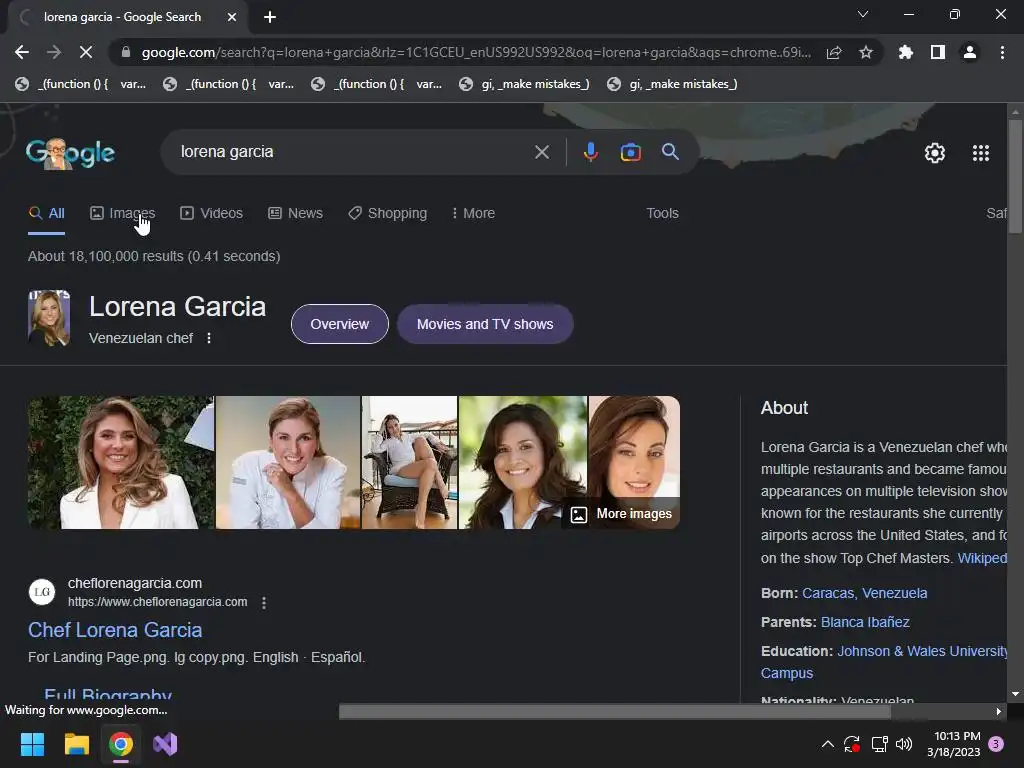
Task: Start a voice search with microphone
Action: click(590, 152)
